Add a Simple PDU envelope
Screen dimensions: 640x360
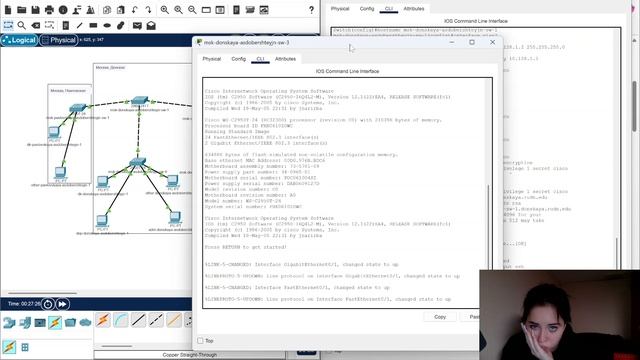(137, 25)
